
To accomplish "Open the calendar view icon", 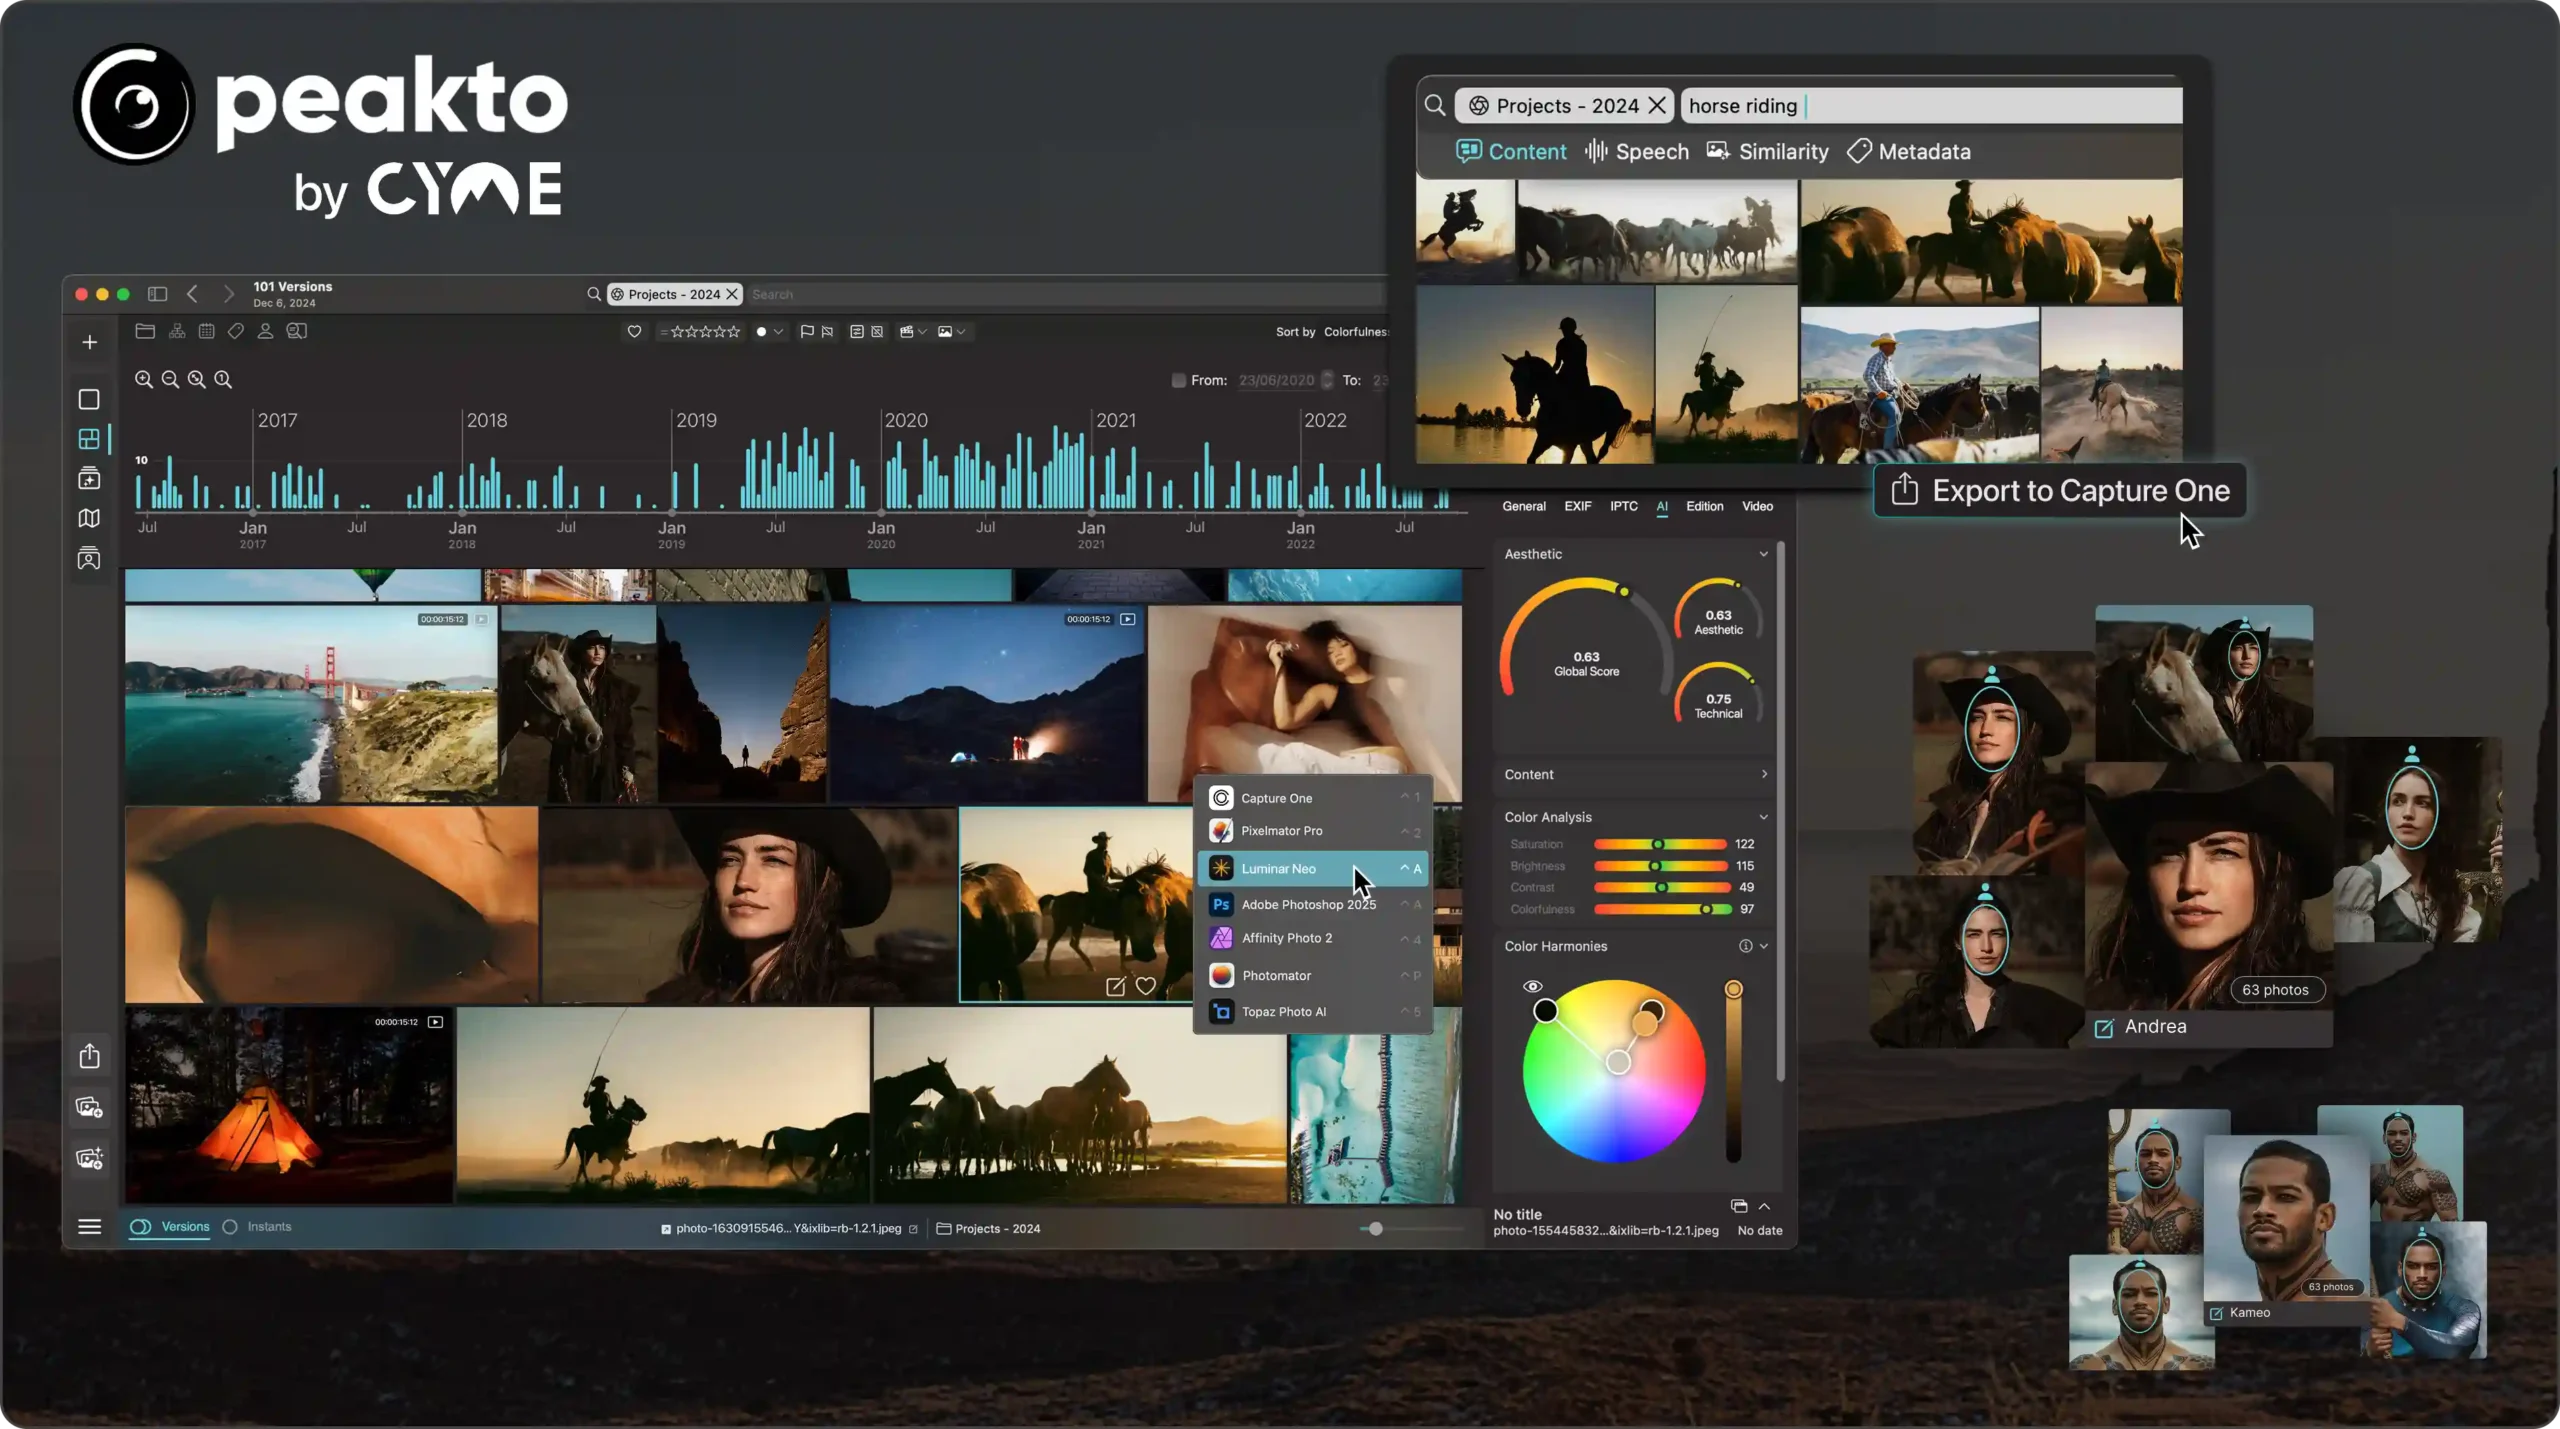I will click(x=206, y=331).
